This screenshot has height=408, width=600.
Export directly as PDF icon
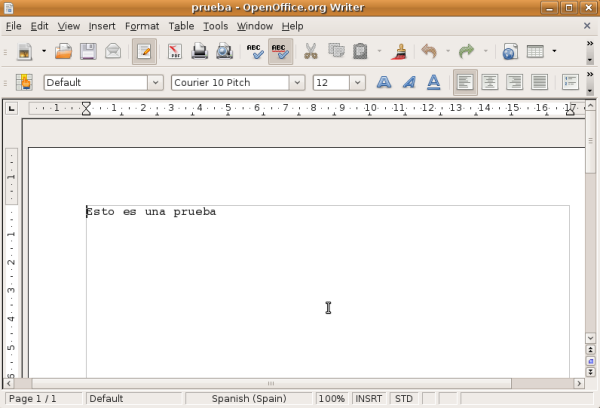[x=175, y=51]
